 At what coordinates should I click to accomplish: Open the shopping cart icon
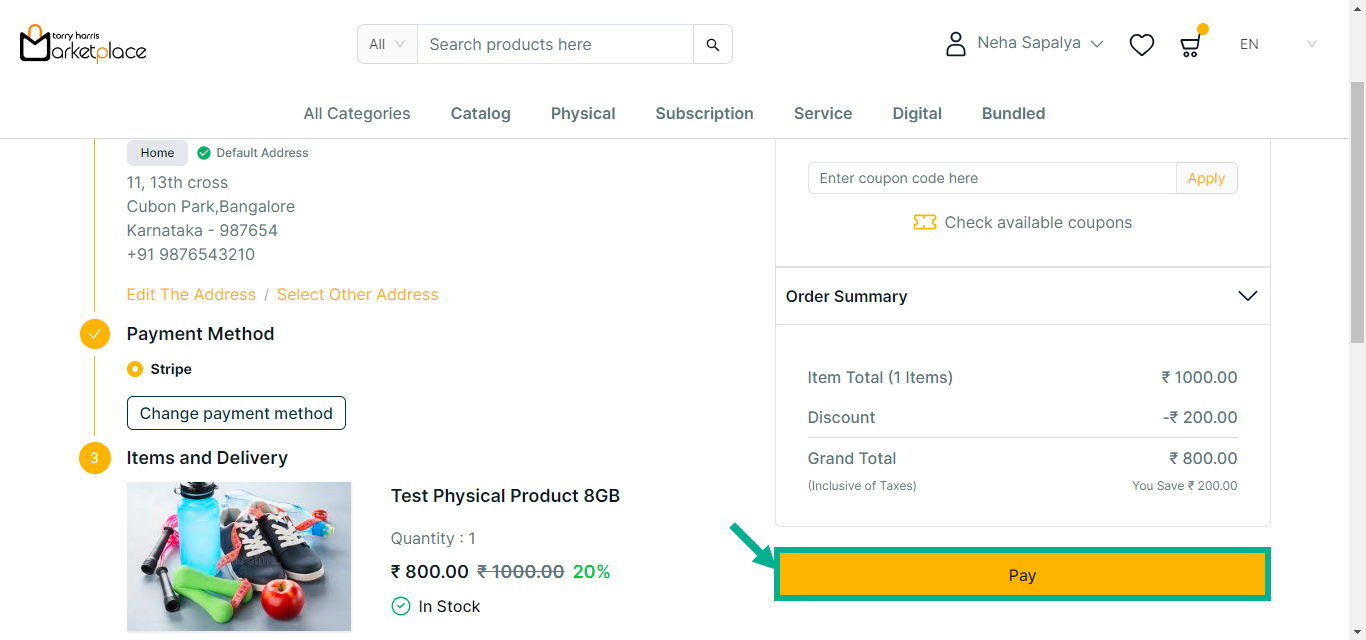coord(1190,45)
